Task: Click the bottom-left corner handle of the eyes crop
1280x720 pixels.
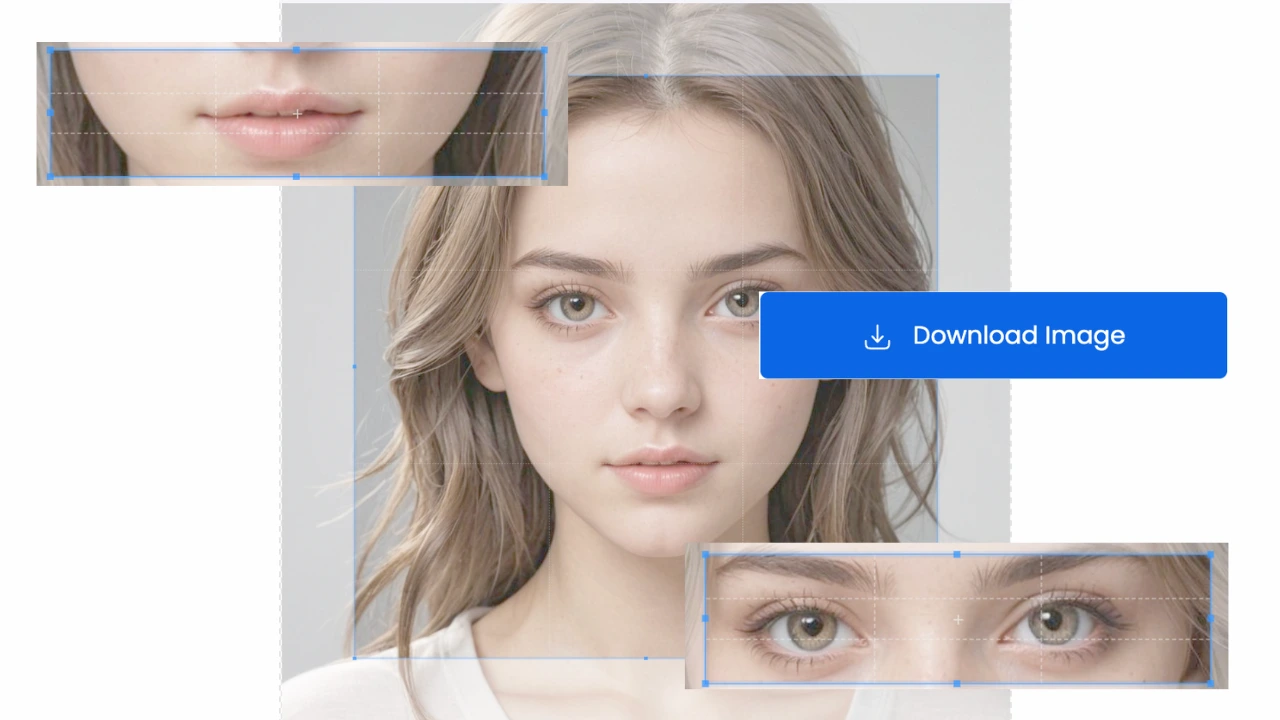Action: click(705, 685)
